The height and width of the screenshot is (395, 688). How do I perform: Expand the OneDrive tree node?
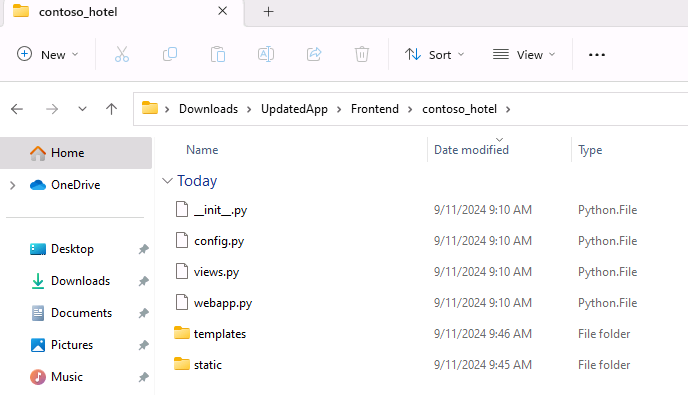(x=13, y=185)
